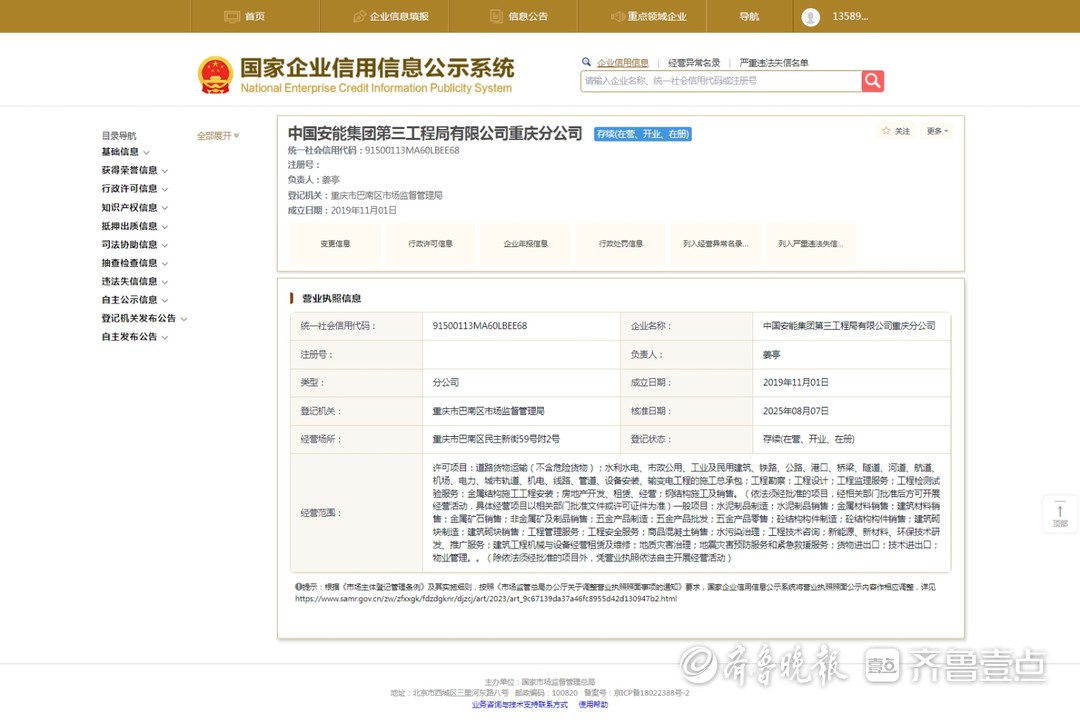This screenshot has width=1080, height=722.
Task: Expand 自主公示信息 in the sidebar
Action: [x=134, y=300]
